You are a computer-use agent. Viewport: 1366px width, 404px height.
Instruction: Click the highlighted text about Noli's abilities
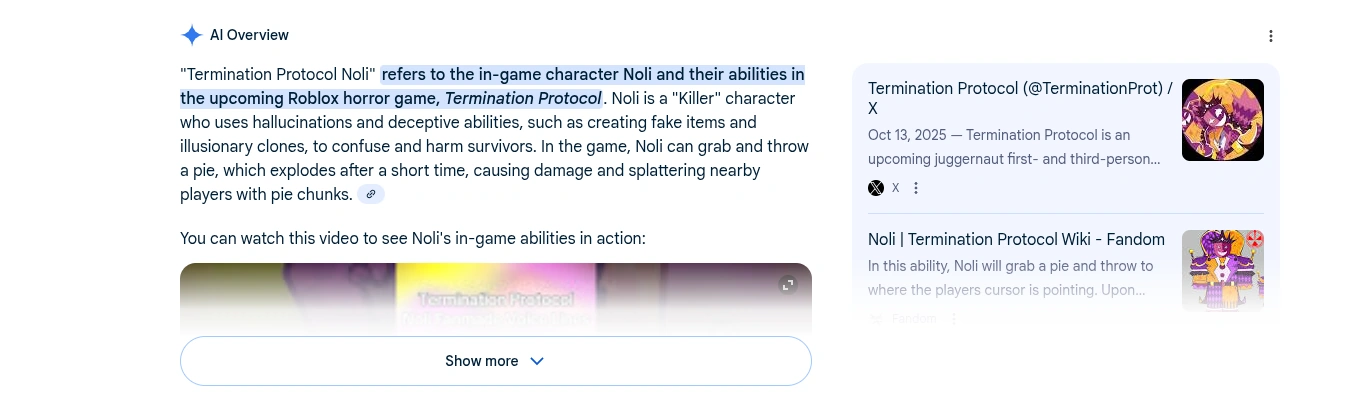(x=592, y=75)
